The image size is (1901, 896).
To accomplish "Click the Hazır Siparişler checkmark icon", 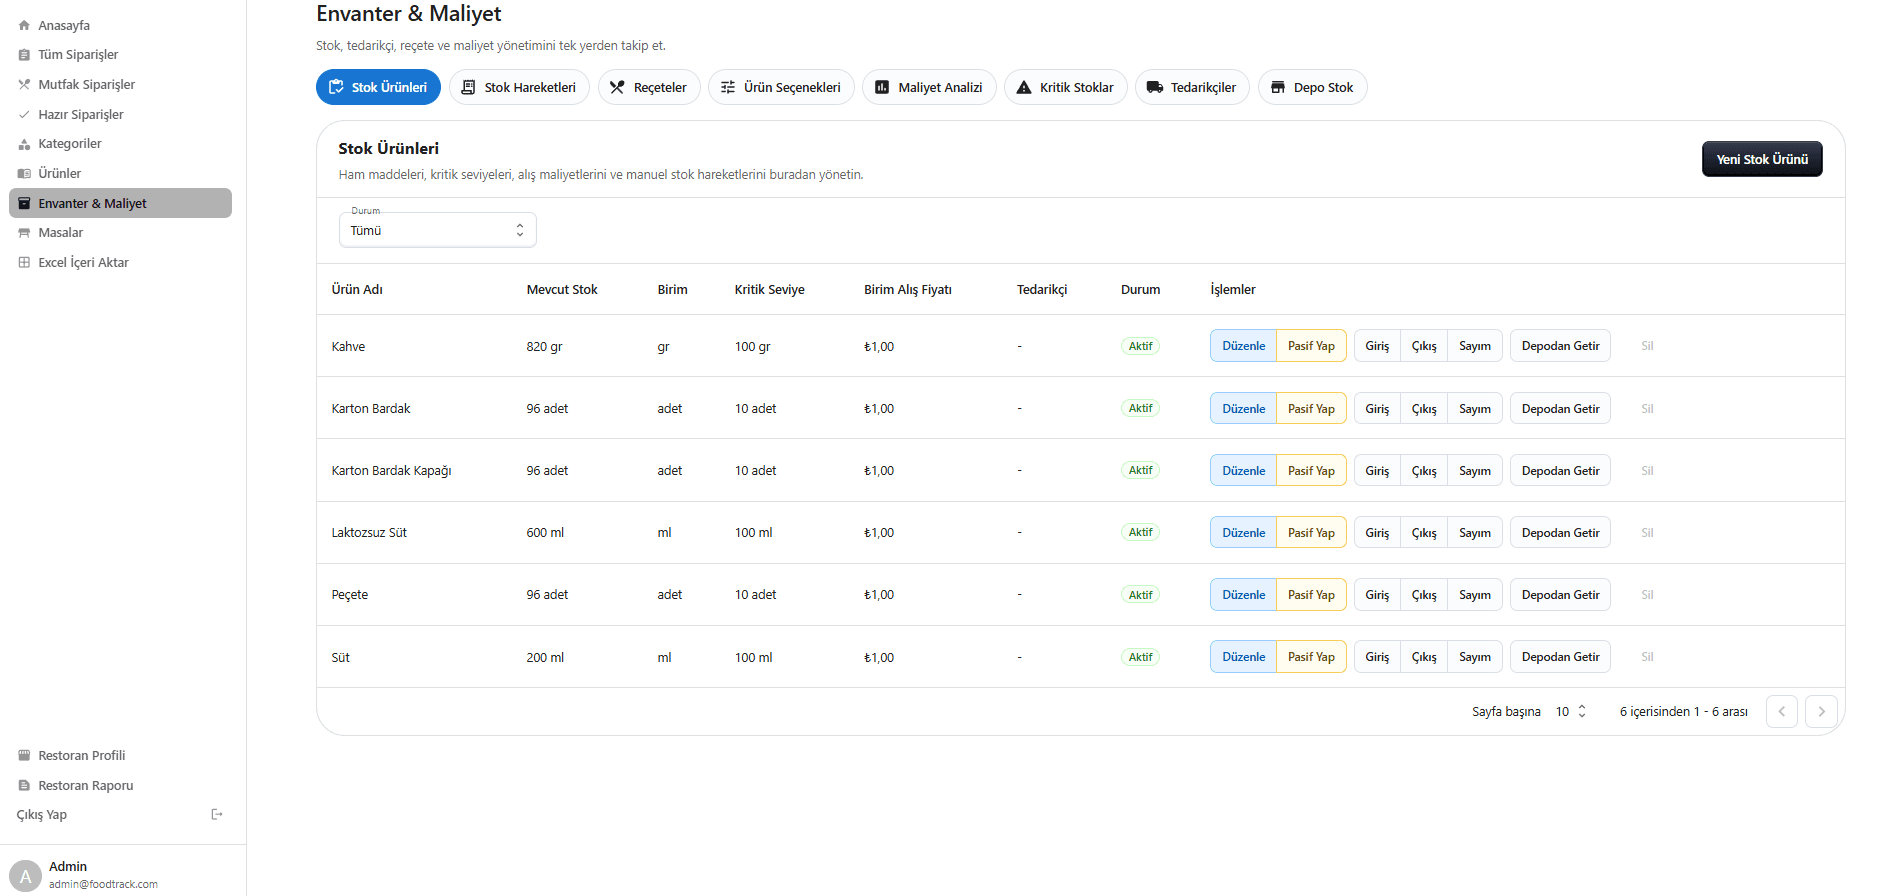I will point(24,114).
